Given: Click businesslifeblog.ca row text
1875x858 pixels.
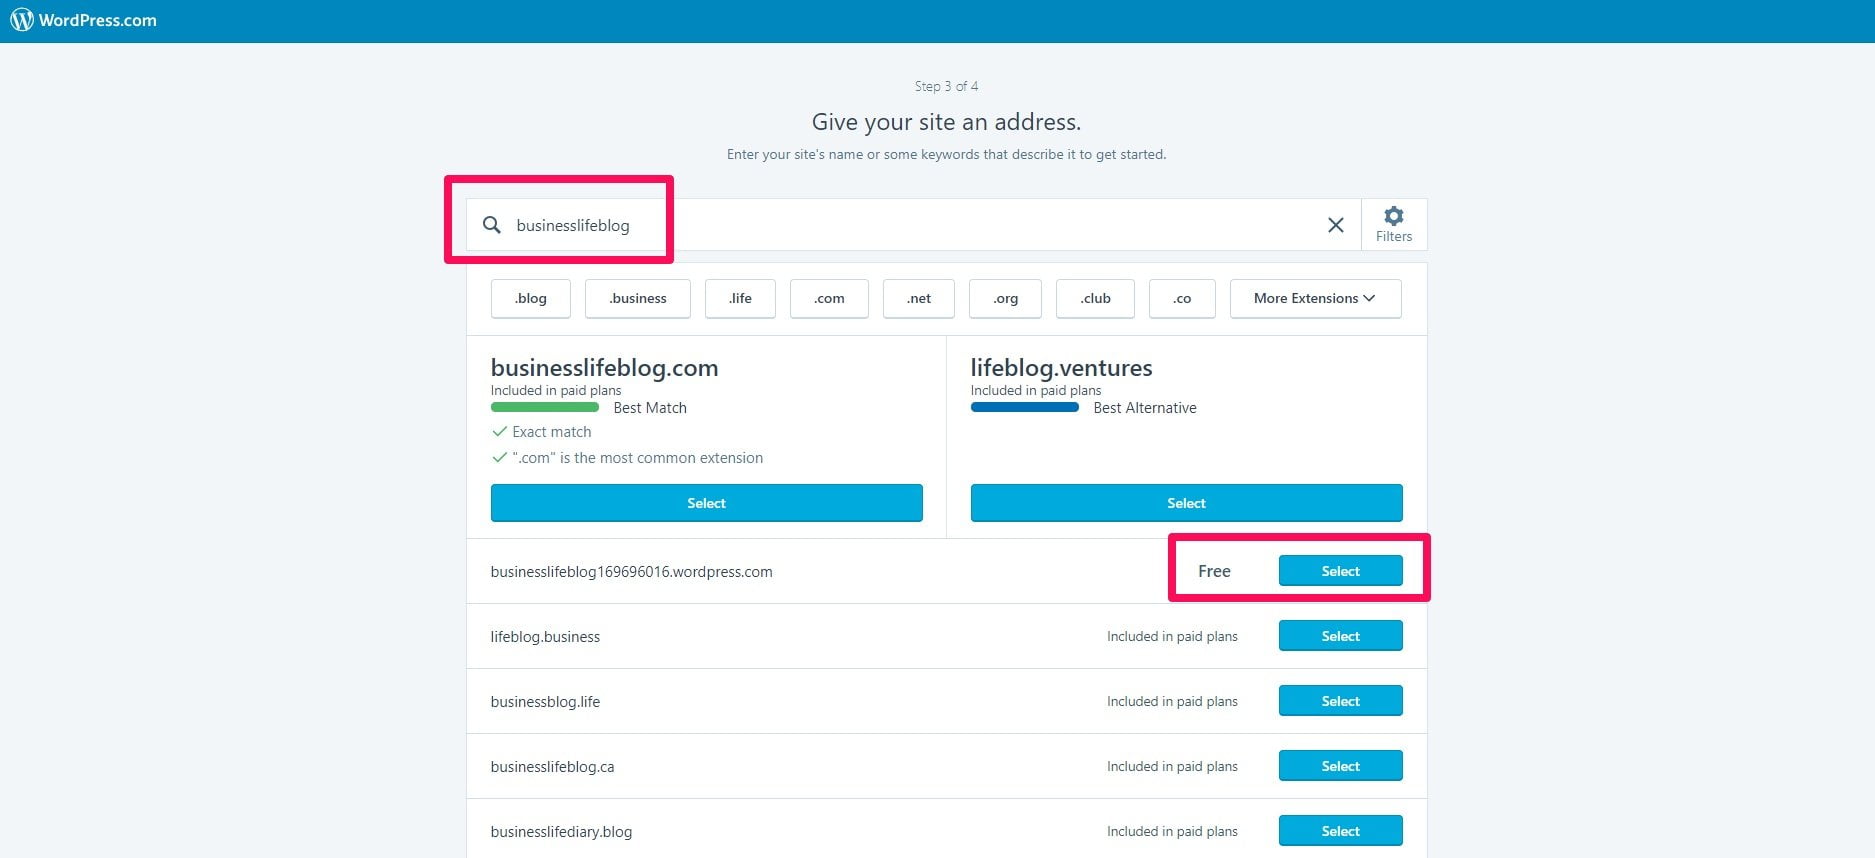Looking at the screenshot, I should [552, 767].
